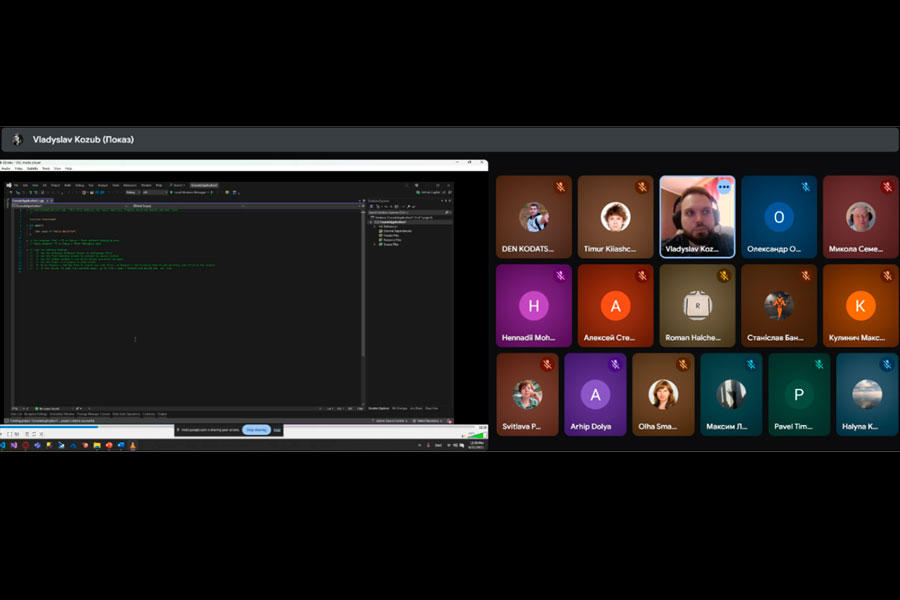The image size is (900, 600).
Task: Open the VLC Video menu
Action: point(18,168)
